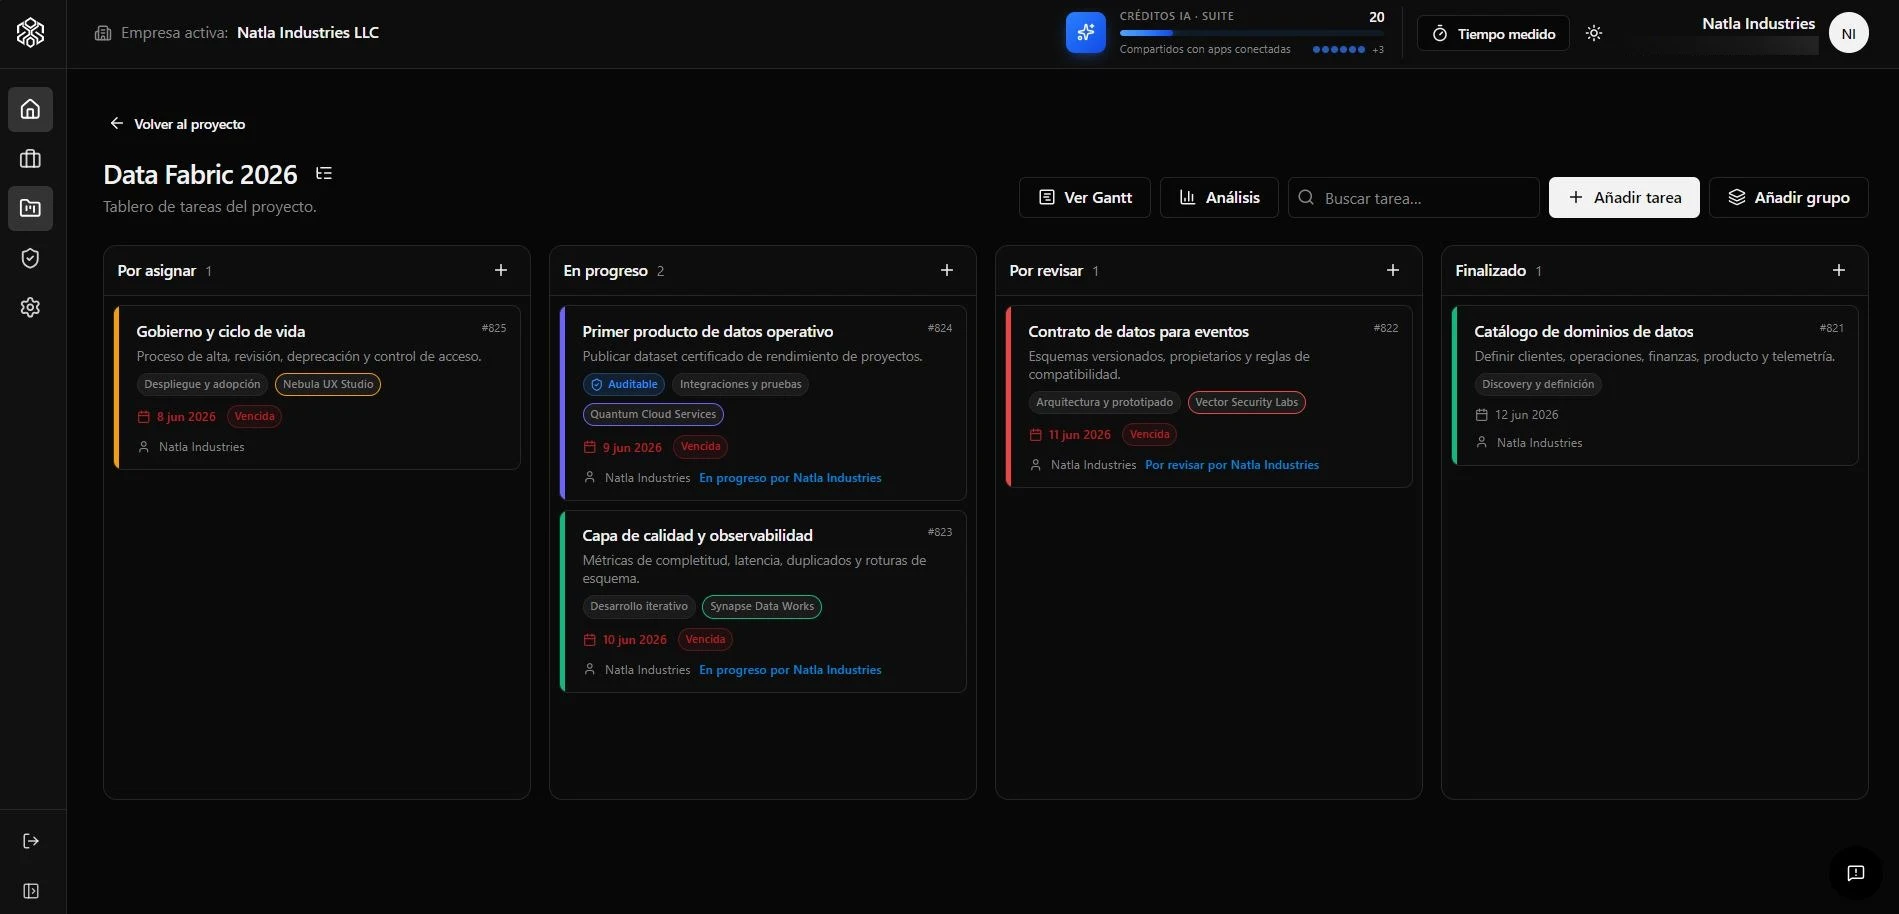The height and width of the screenshot is (914, 1899).
Task: Click the Natla Industries LLC company name
Action: click(x=308, y=33)
